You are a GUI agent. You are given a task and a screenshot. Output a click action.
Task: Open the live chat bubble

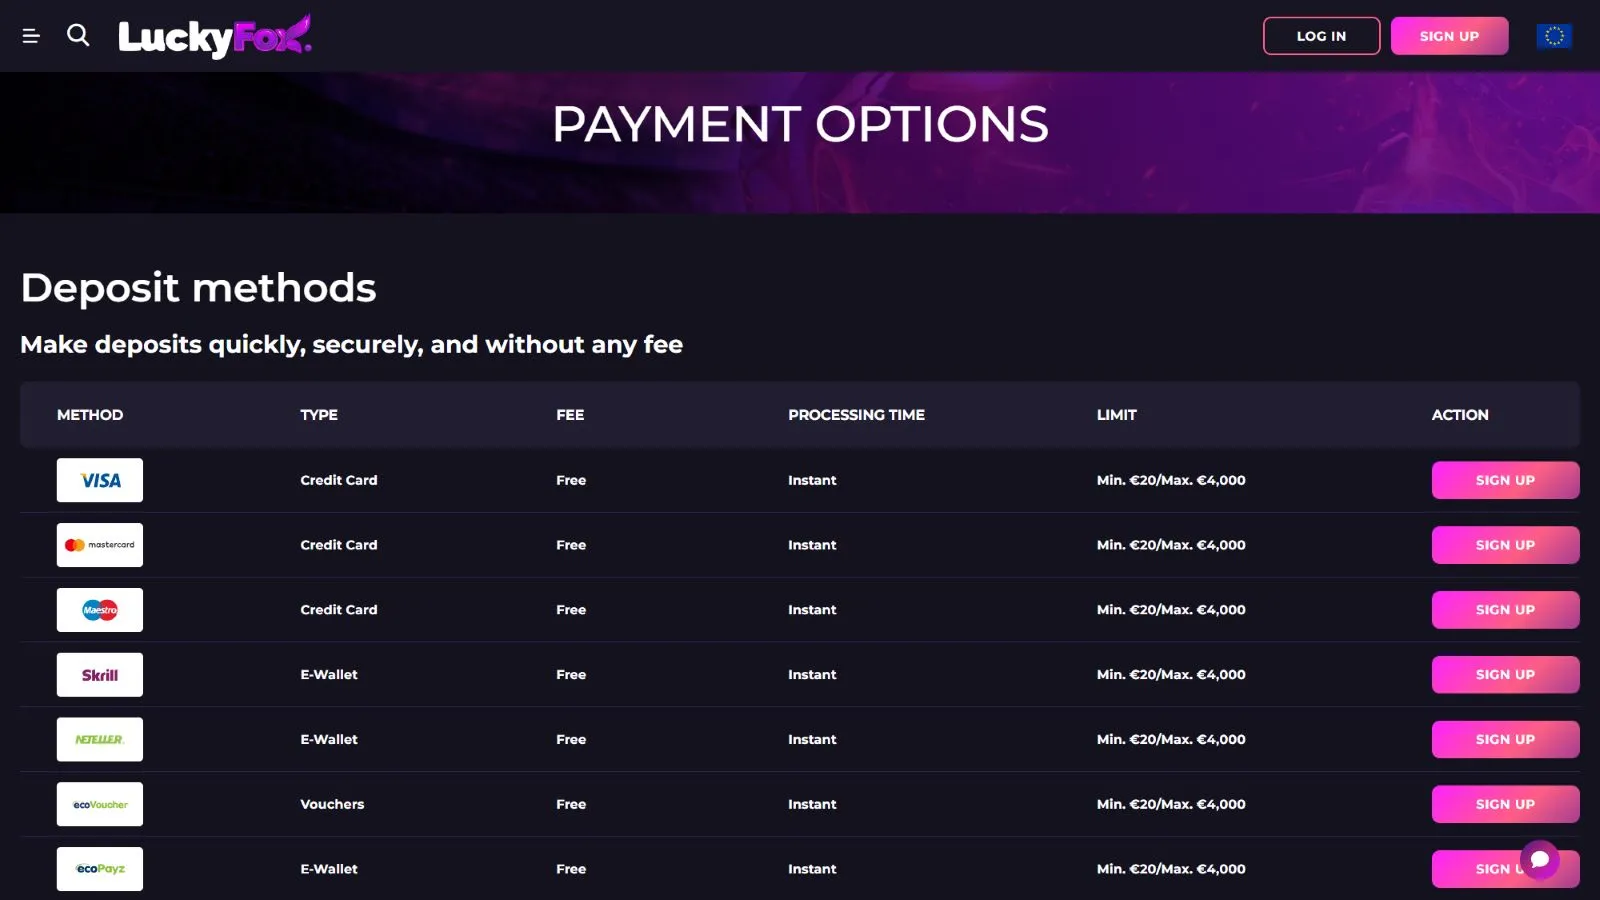(1540, 859)
